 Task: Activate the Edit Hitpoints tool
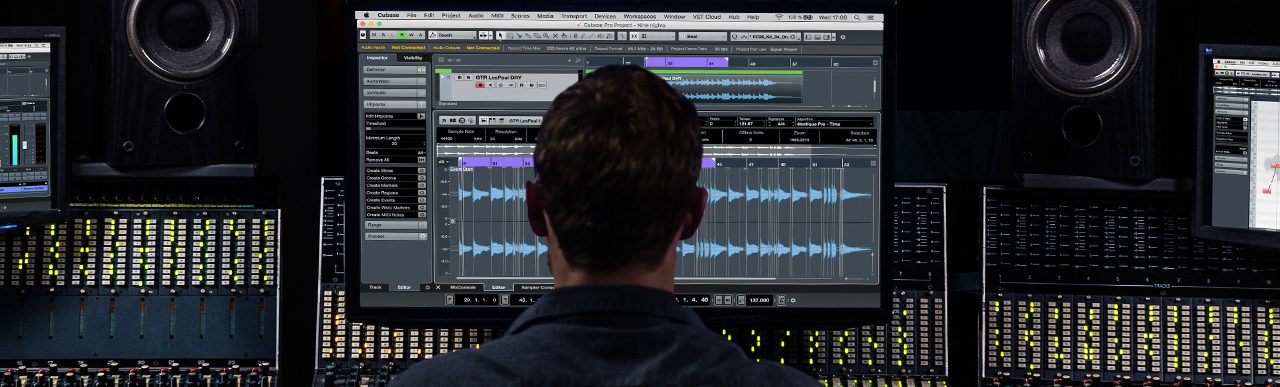pos(421,116)
